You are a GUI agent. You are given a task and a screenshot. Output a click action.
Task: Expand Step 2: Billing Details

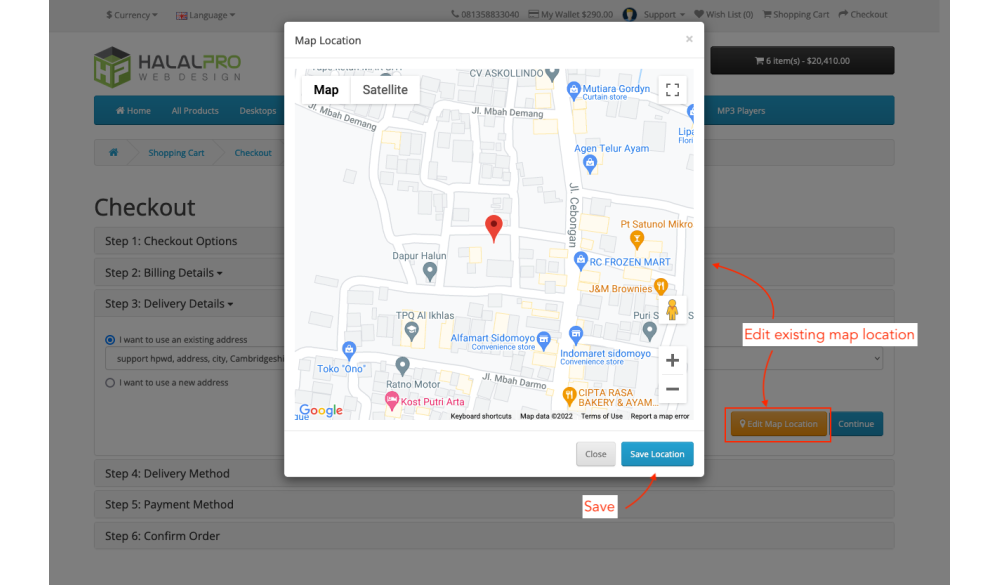coord(164,272)
